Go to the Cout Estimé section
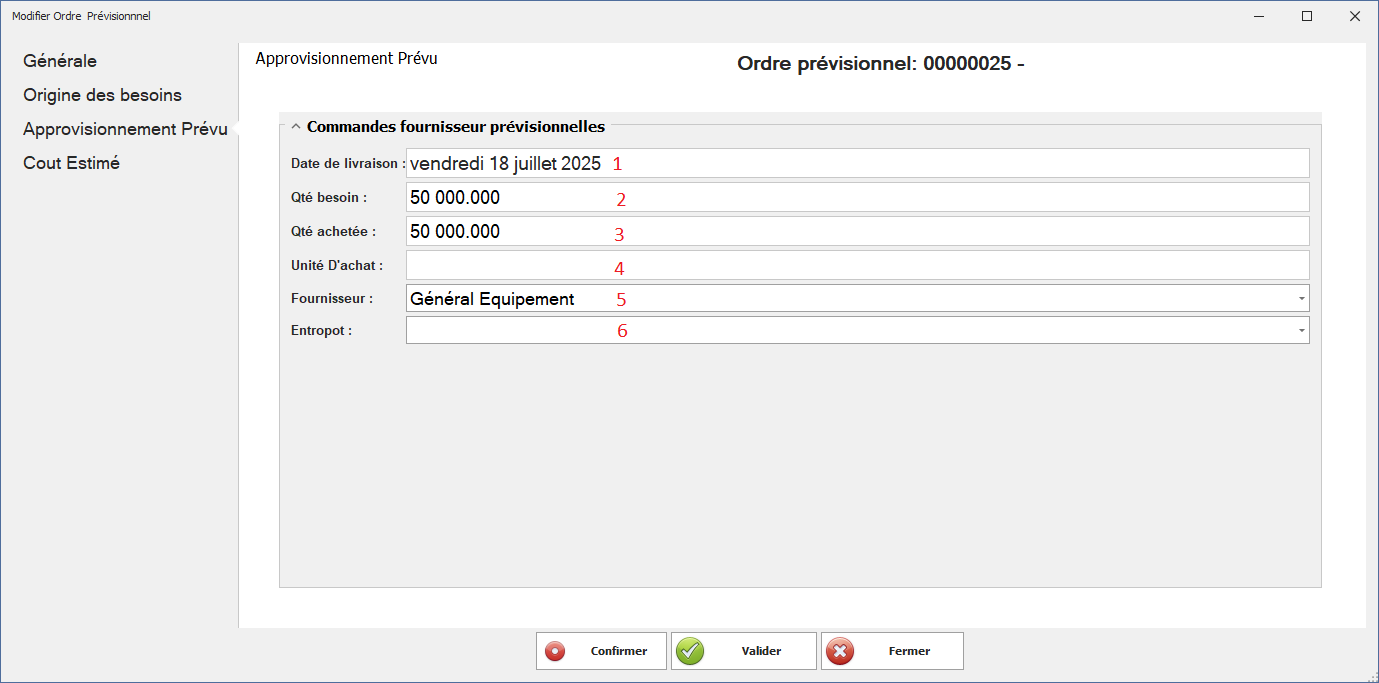Viewport: 1379px width, 683px height. tap(71, 163)
